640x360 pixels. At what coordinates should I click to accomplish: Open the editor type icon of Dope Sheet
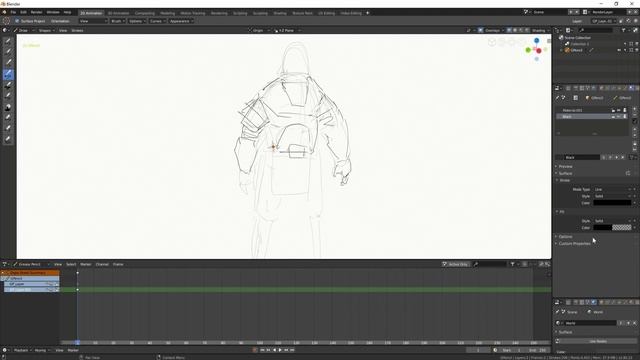coord(5,264)
